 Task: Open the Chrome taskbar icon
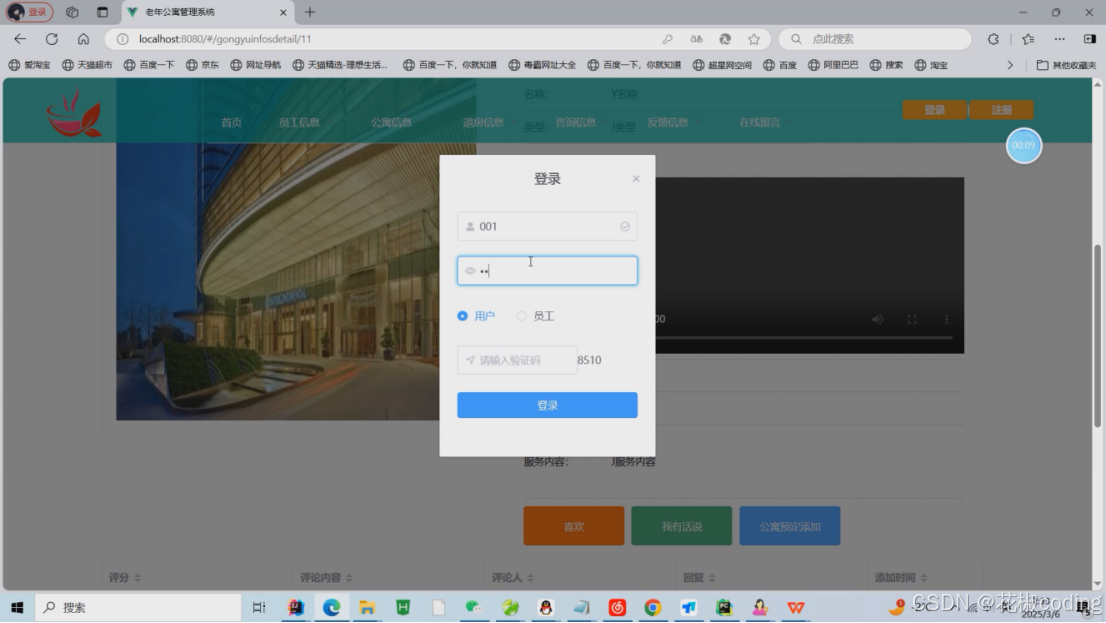652,607
